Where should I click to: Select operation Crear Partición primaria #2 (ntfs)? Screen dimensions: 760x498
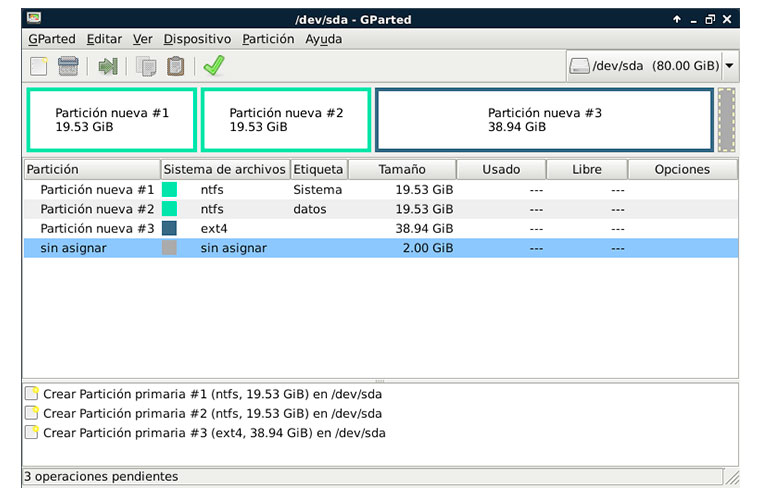(212, 413)
